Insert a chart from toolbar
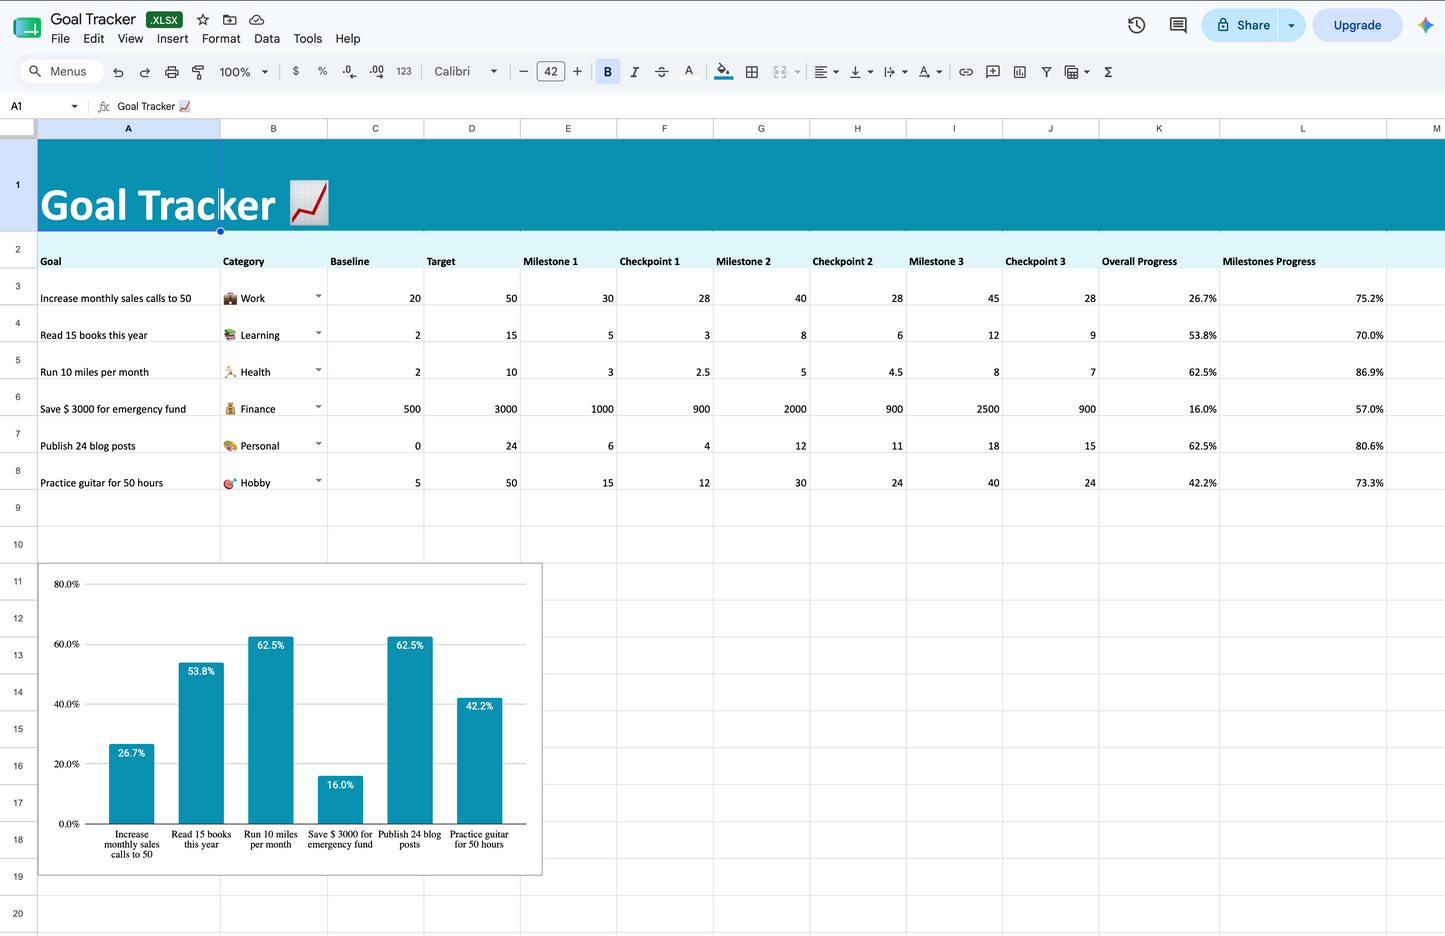This screenshot has width=1445, height=936. point(1020,72)
